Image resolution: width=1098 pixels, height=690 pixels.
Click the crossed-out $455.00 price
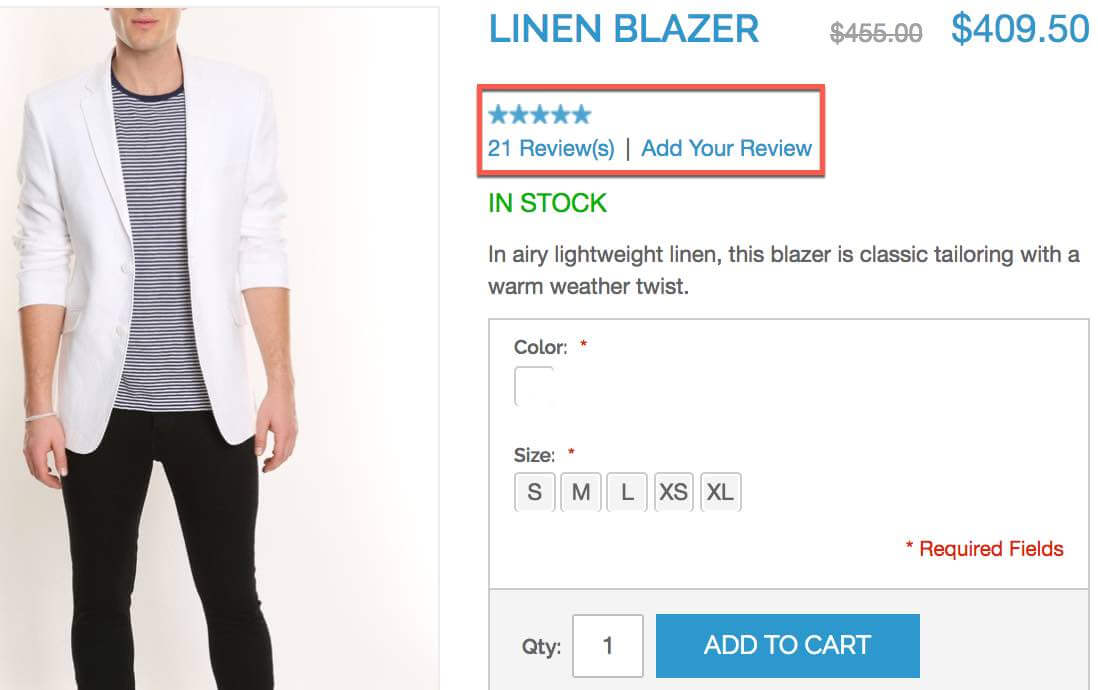(876, 33)
